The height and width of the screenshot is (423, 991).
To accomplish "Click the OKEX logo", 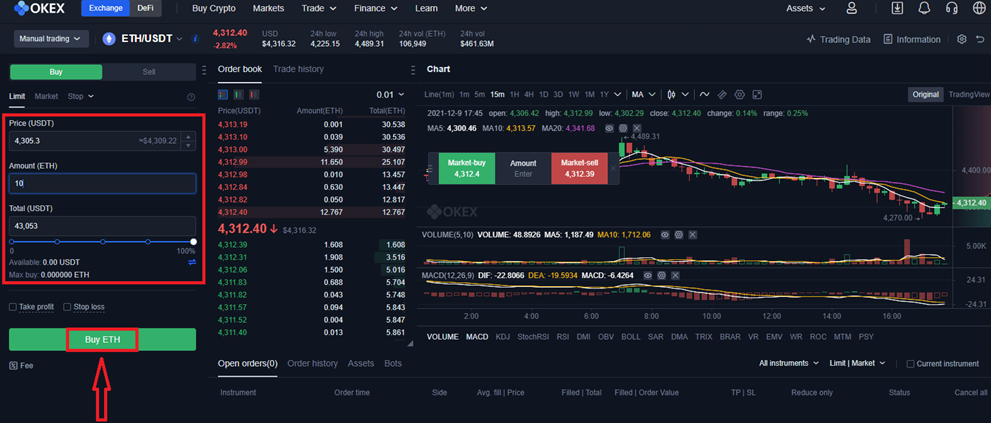I will (39, 8).
